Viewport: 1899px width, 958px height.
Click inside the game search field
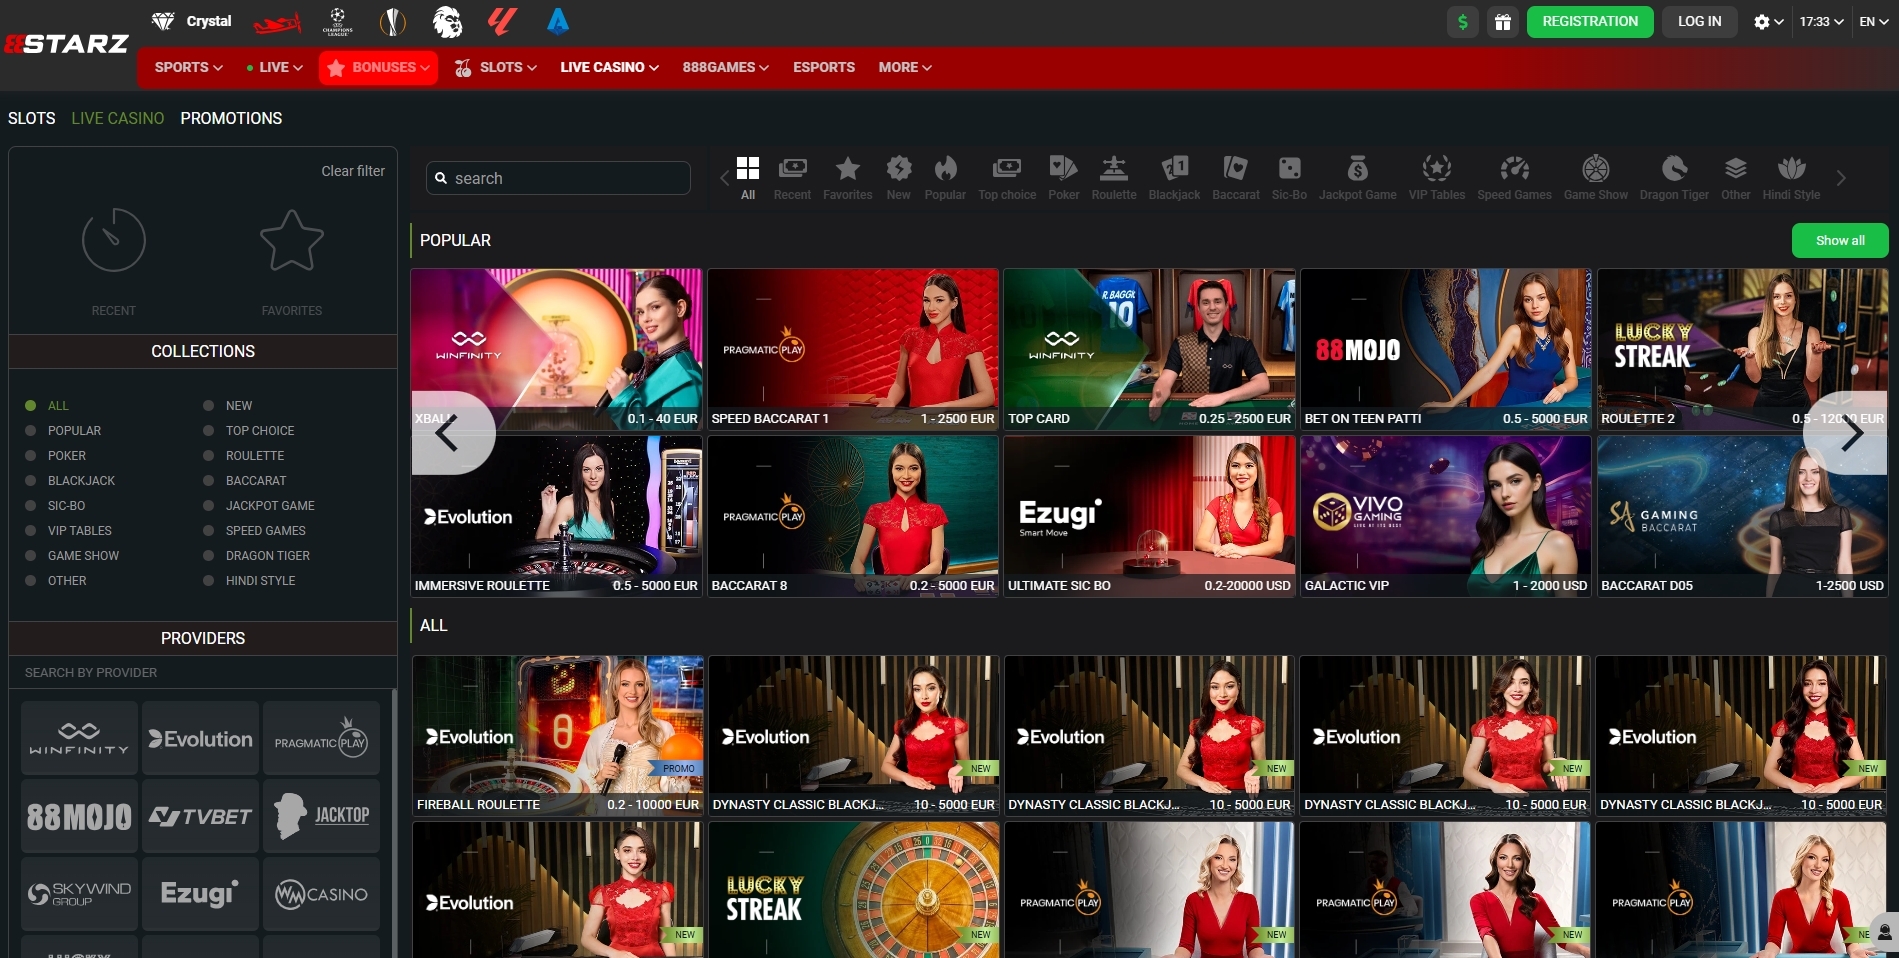pyautogui.click(x=557, y=177)
